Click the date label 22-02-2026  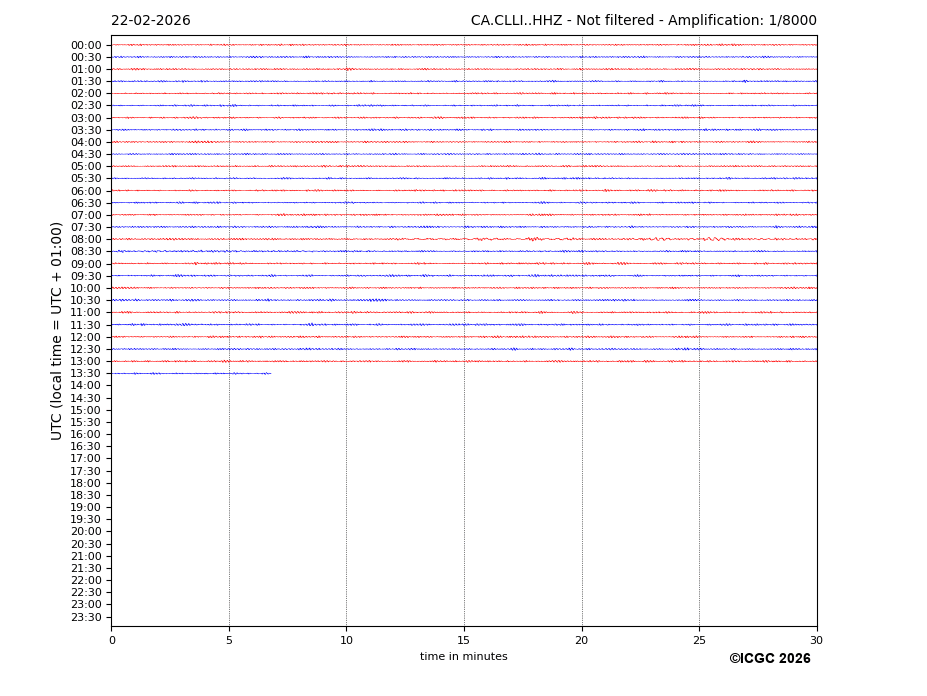point(150,21)
